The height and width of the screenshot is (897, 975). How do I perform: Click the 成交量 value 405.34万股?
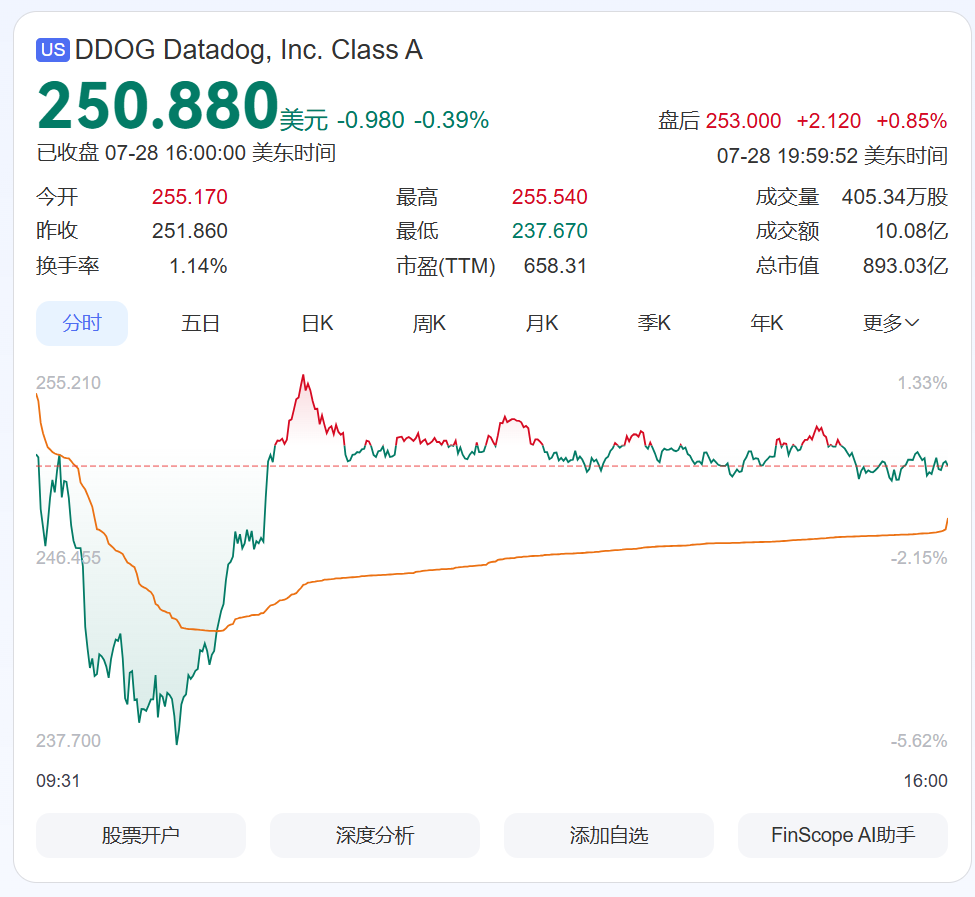[x=895, y=197]
